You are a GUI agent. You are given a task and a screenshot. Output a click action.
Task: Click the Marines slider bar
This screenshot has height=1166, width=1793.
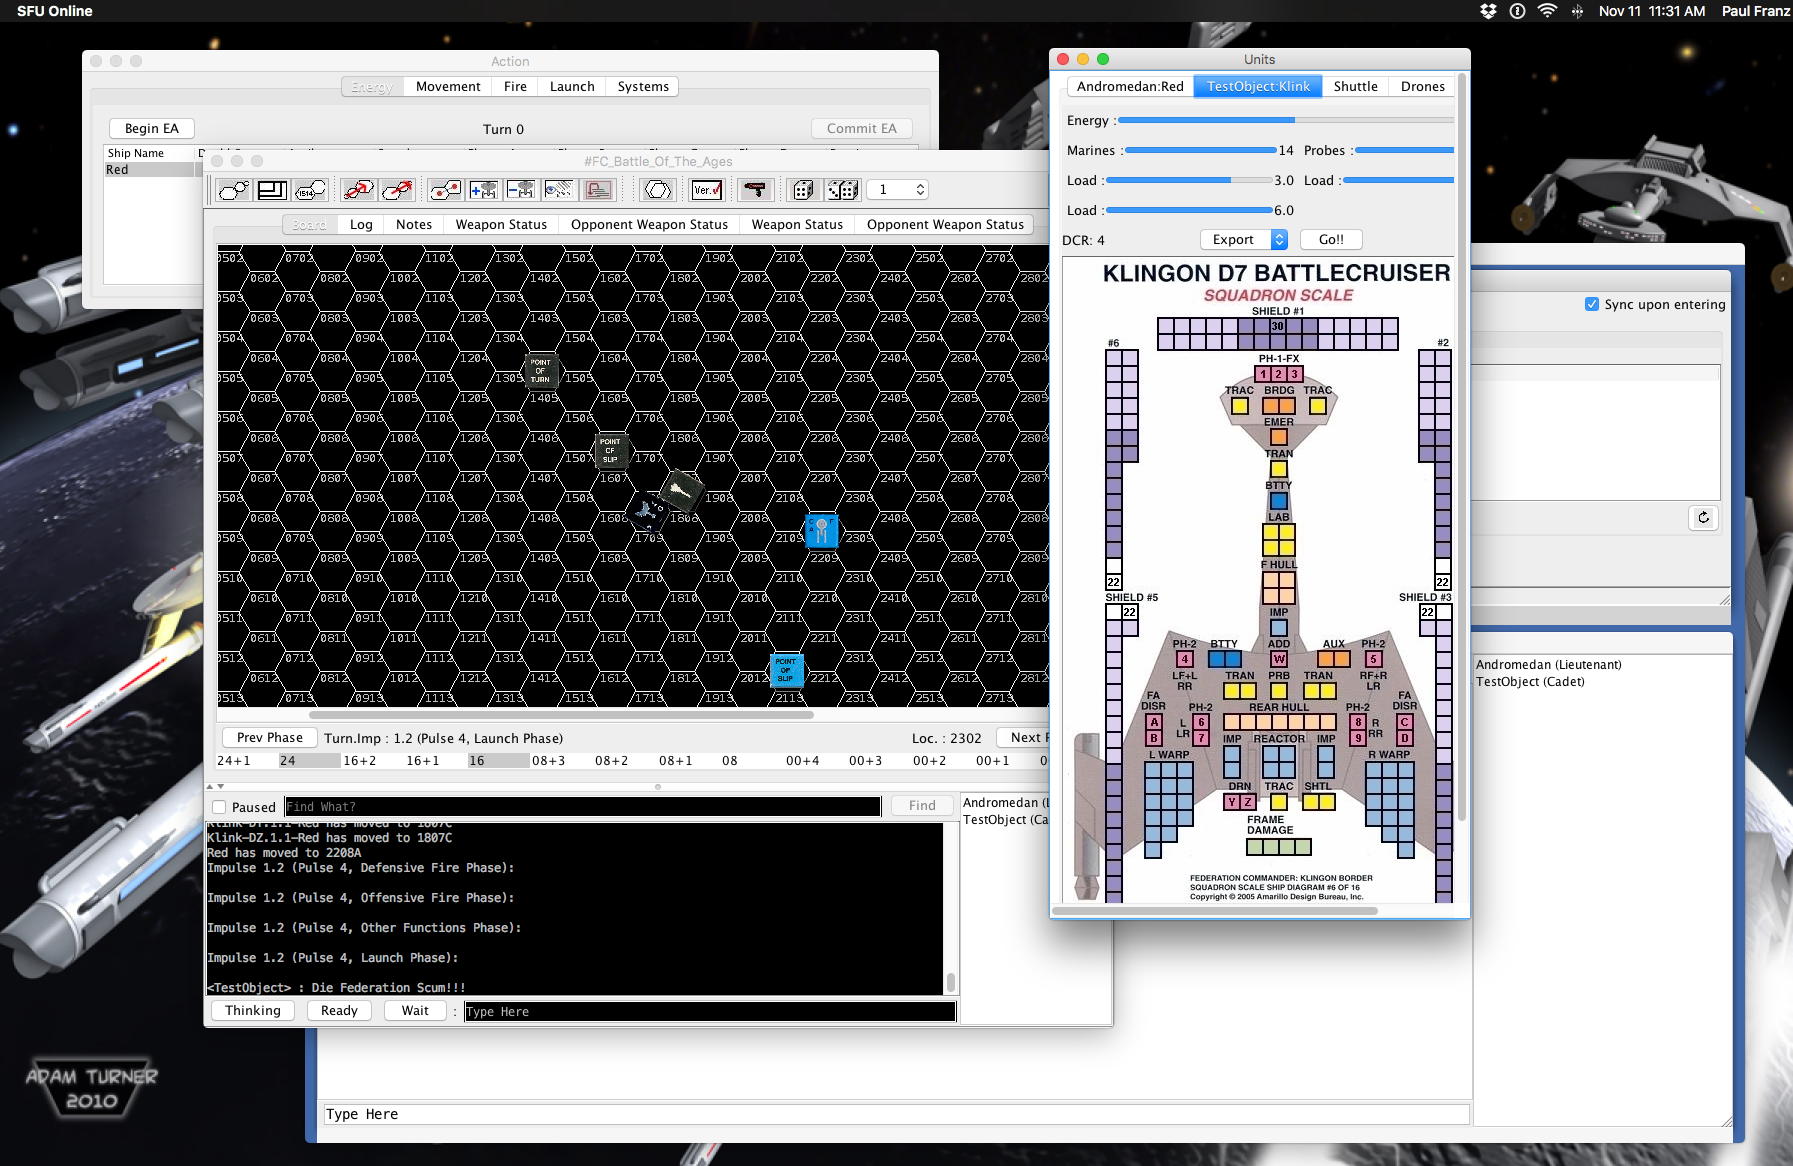coord(1201,150)
